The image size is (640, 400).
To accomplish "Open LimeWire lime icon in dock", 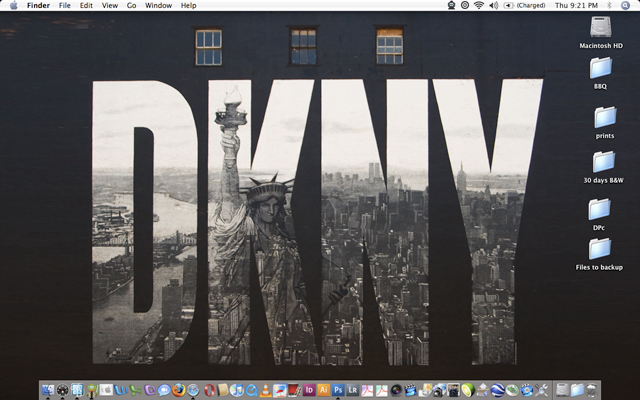I will 468,391.
